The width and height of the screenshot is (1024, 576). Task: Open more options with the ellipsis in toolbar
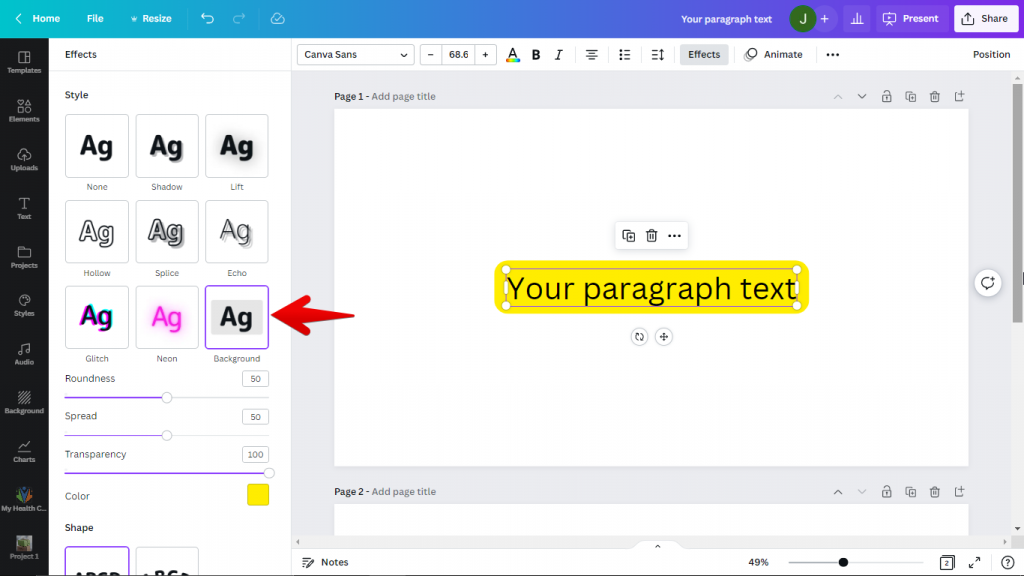833,54
